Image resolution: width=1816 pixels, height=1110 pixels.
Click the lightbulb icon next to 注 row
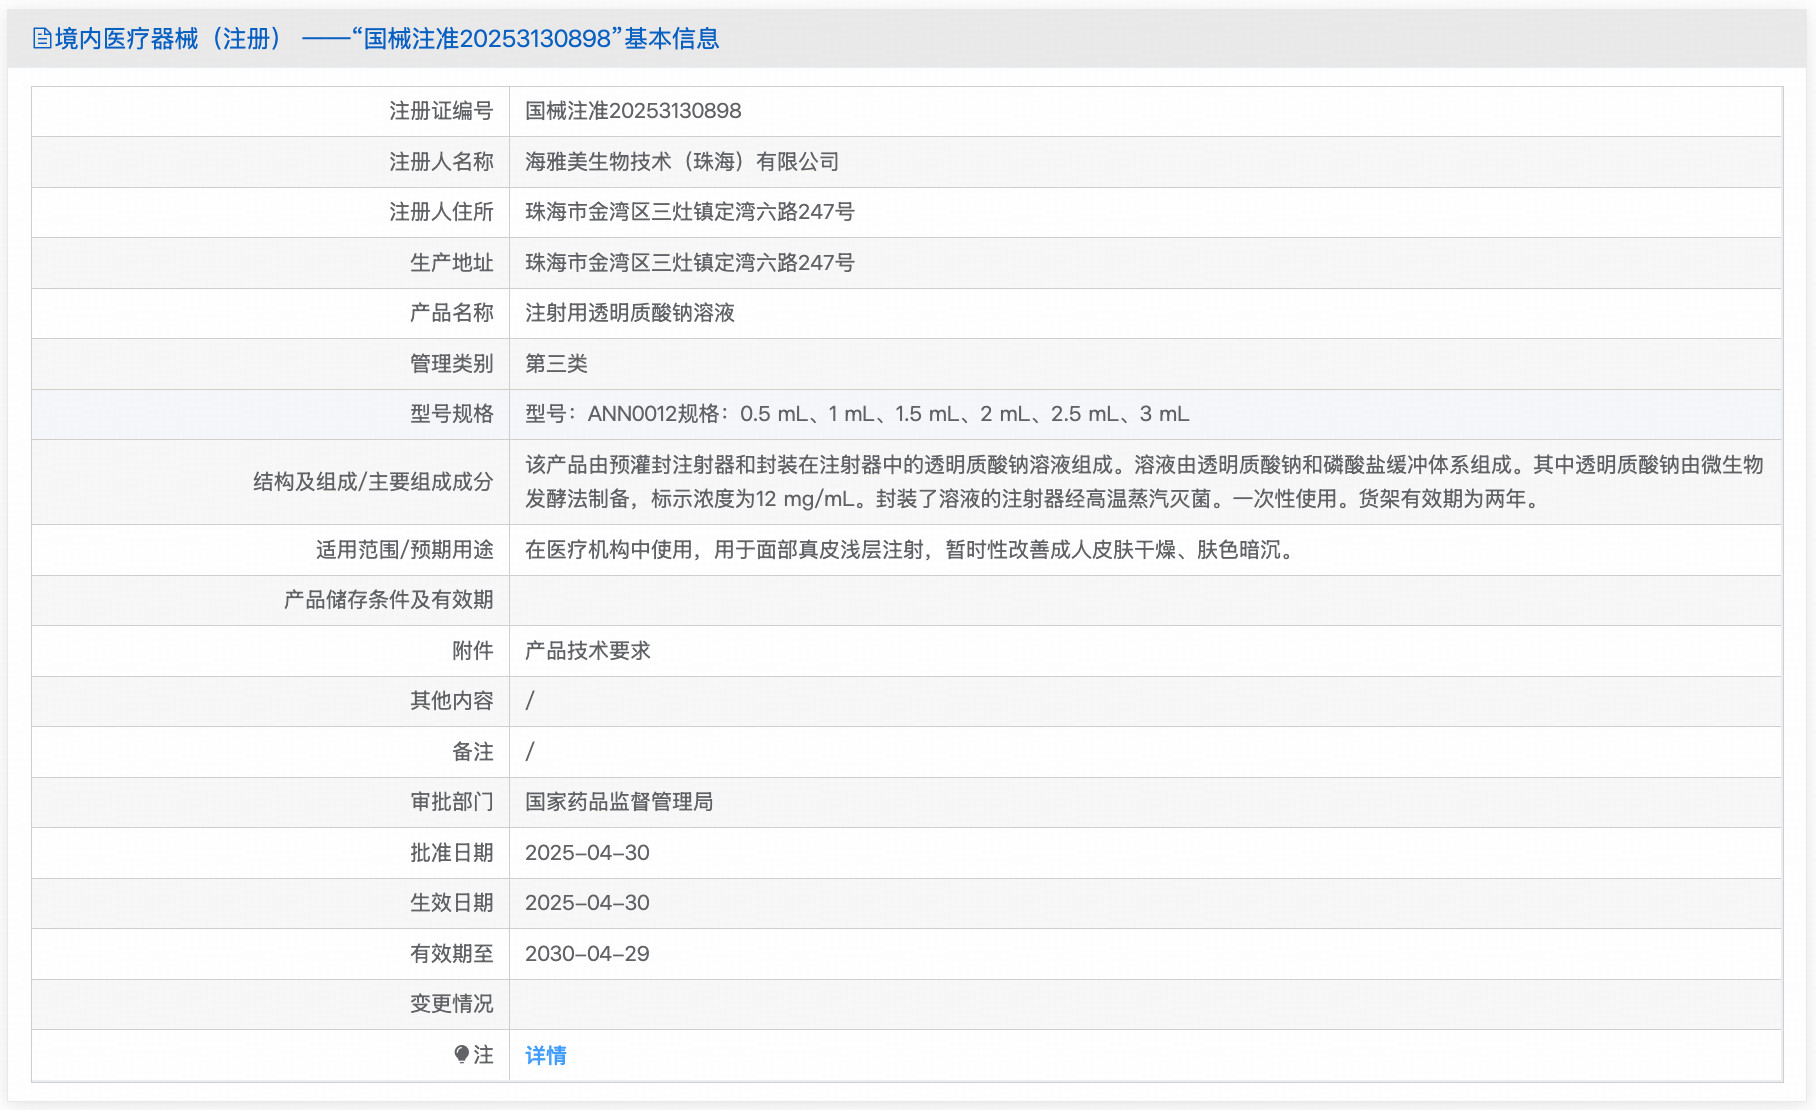click(x=461, y=1055)
